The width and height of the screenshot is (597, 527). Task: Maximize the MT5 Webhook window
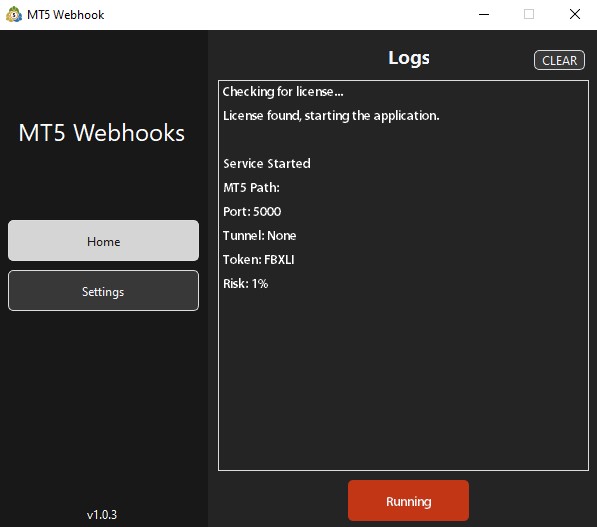(x=529, y=14)
